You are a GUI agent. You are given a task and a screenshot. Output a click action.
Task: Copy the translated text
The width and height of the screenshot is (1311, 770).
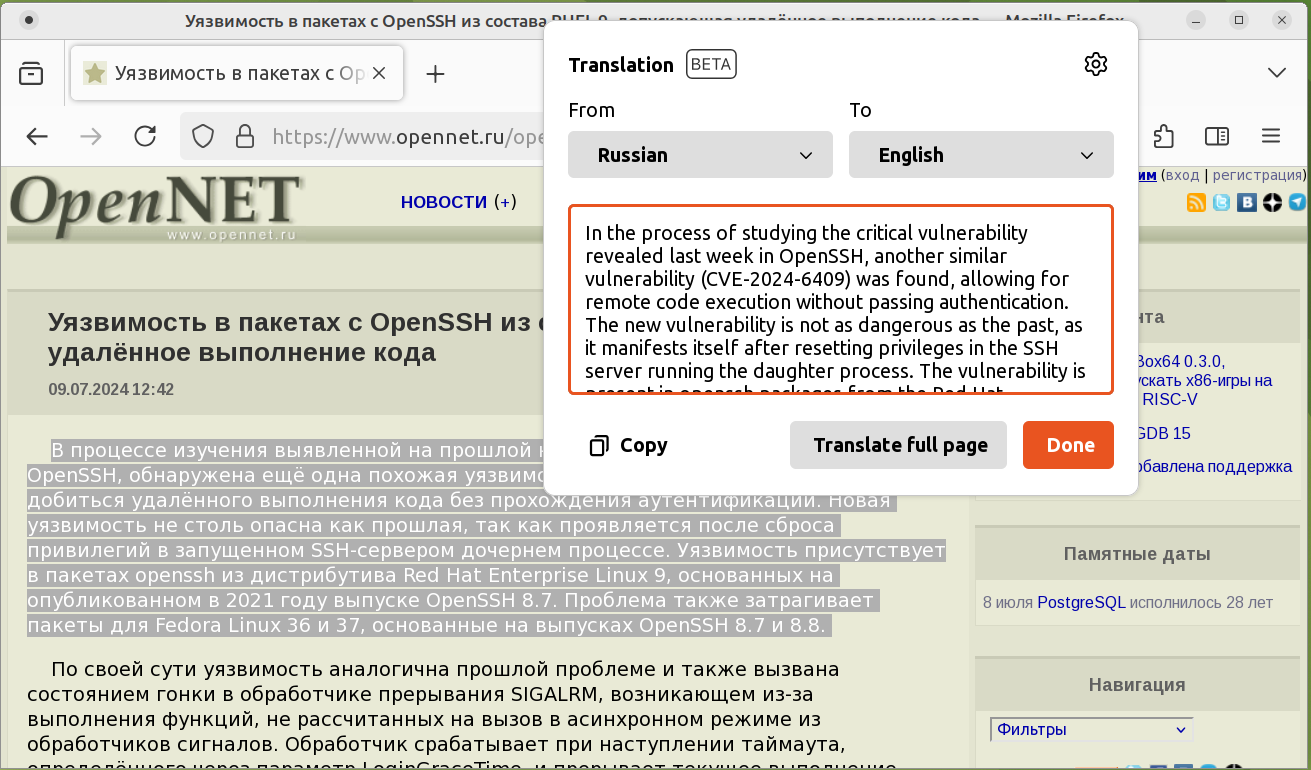pos(628,445)
